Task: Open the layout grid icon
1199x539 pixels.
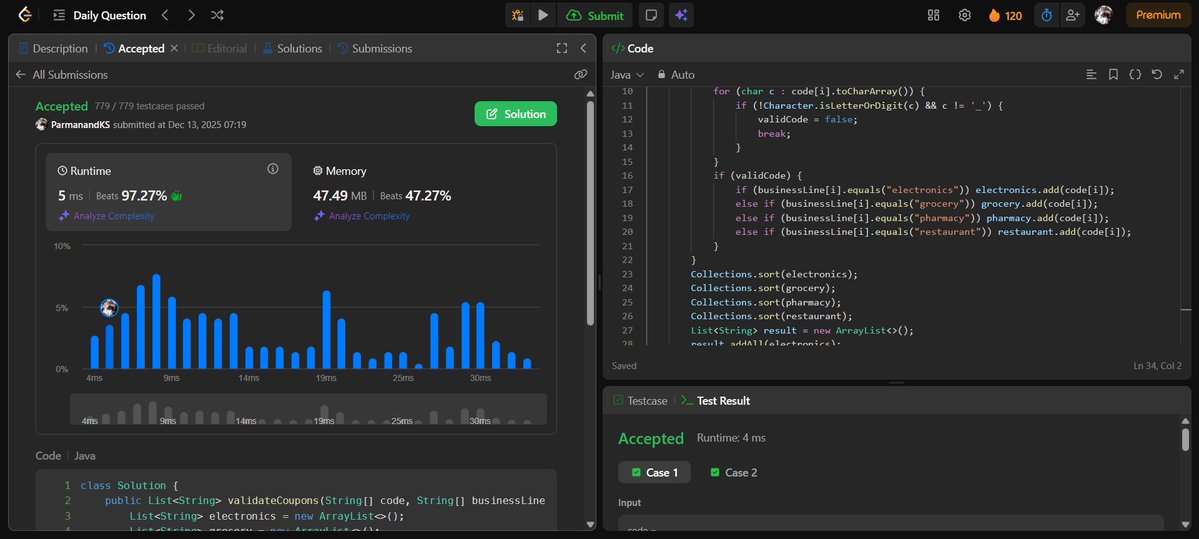Action: [933, 15]
